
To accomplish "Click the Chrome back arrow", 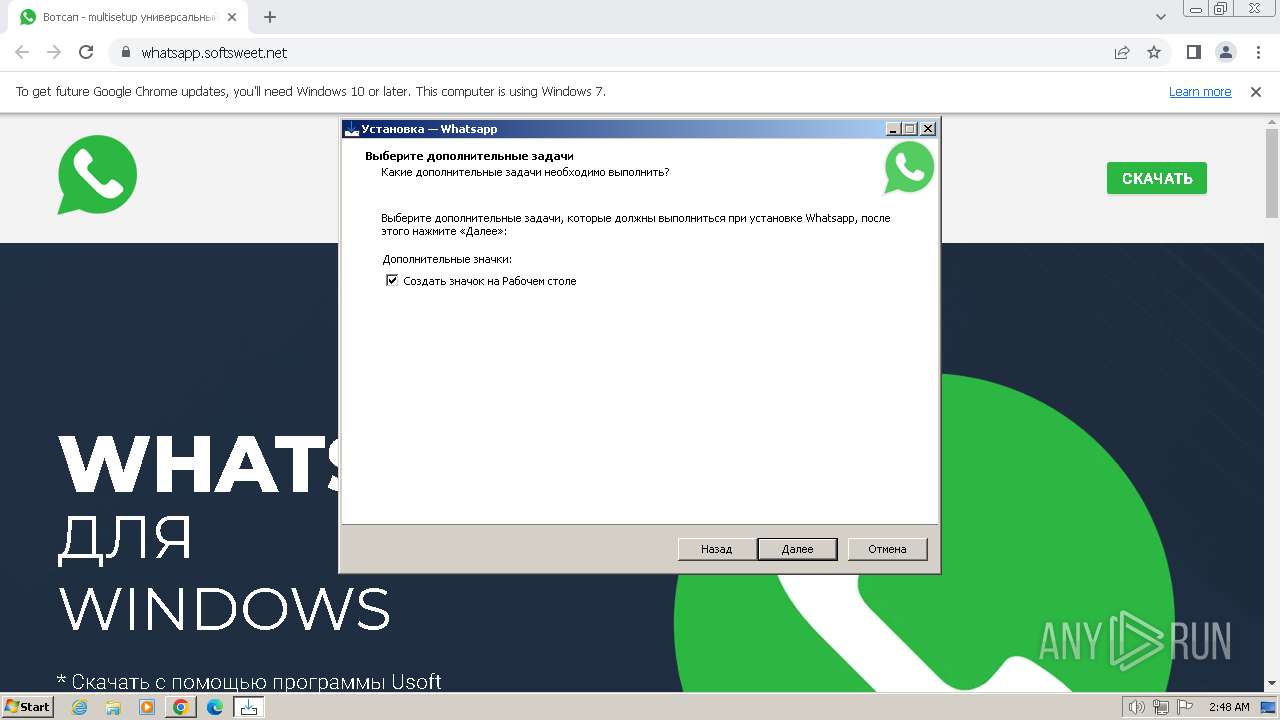I will (x=22, y=52).
